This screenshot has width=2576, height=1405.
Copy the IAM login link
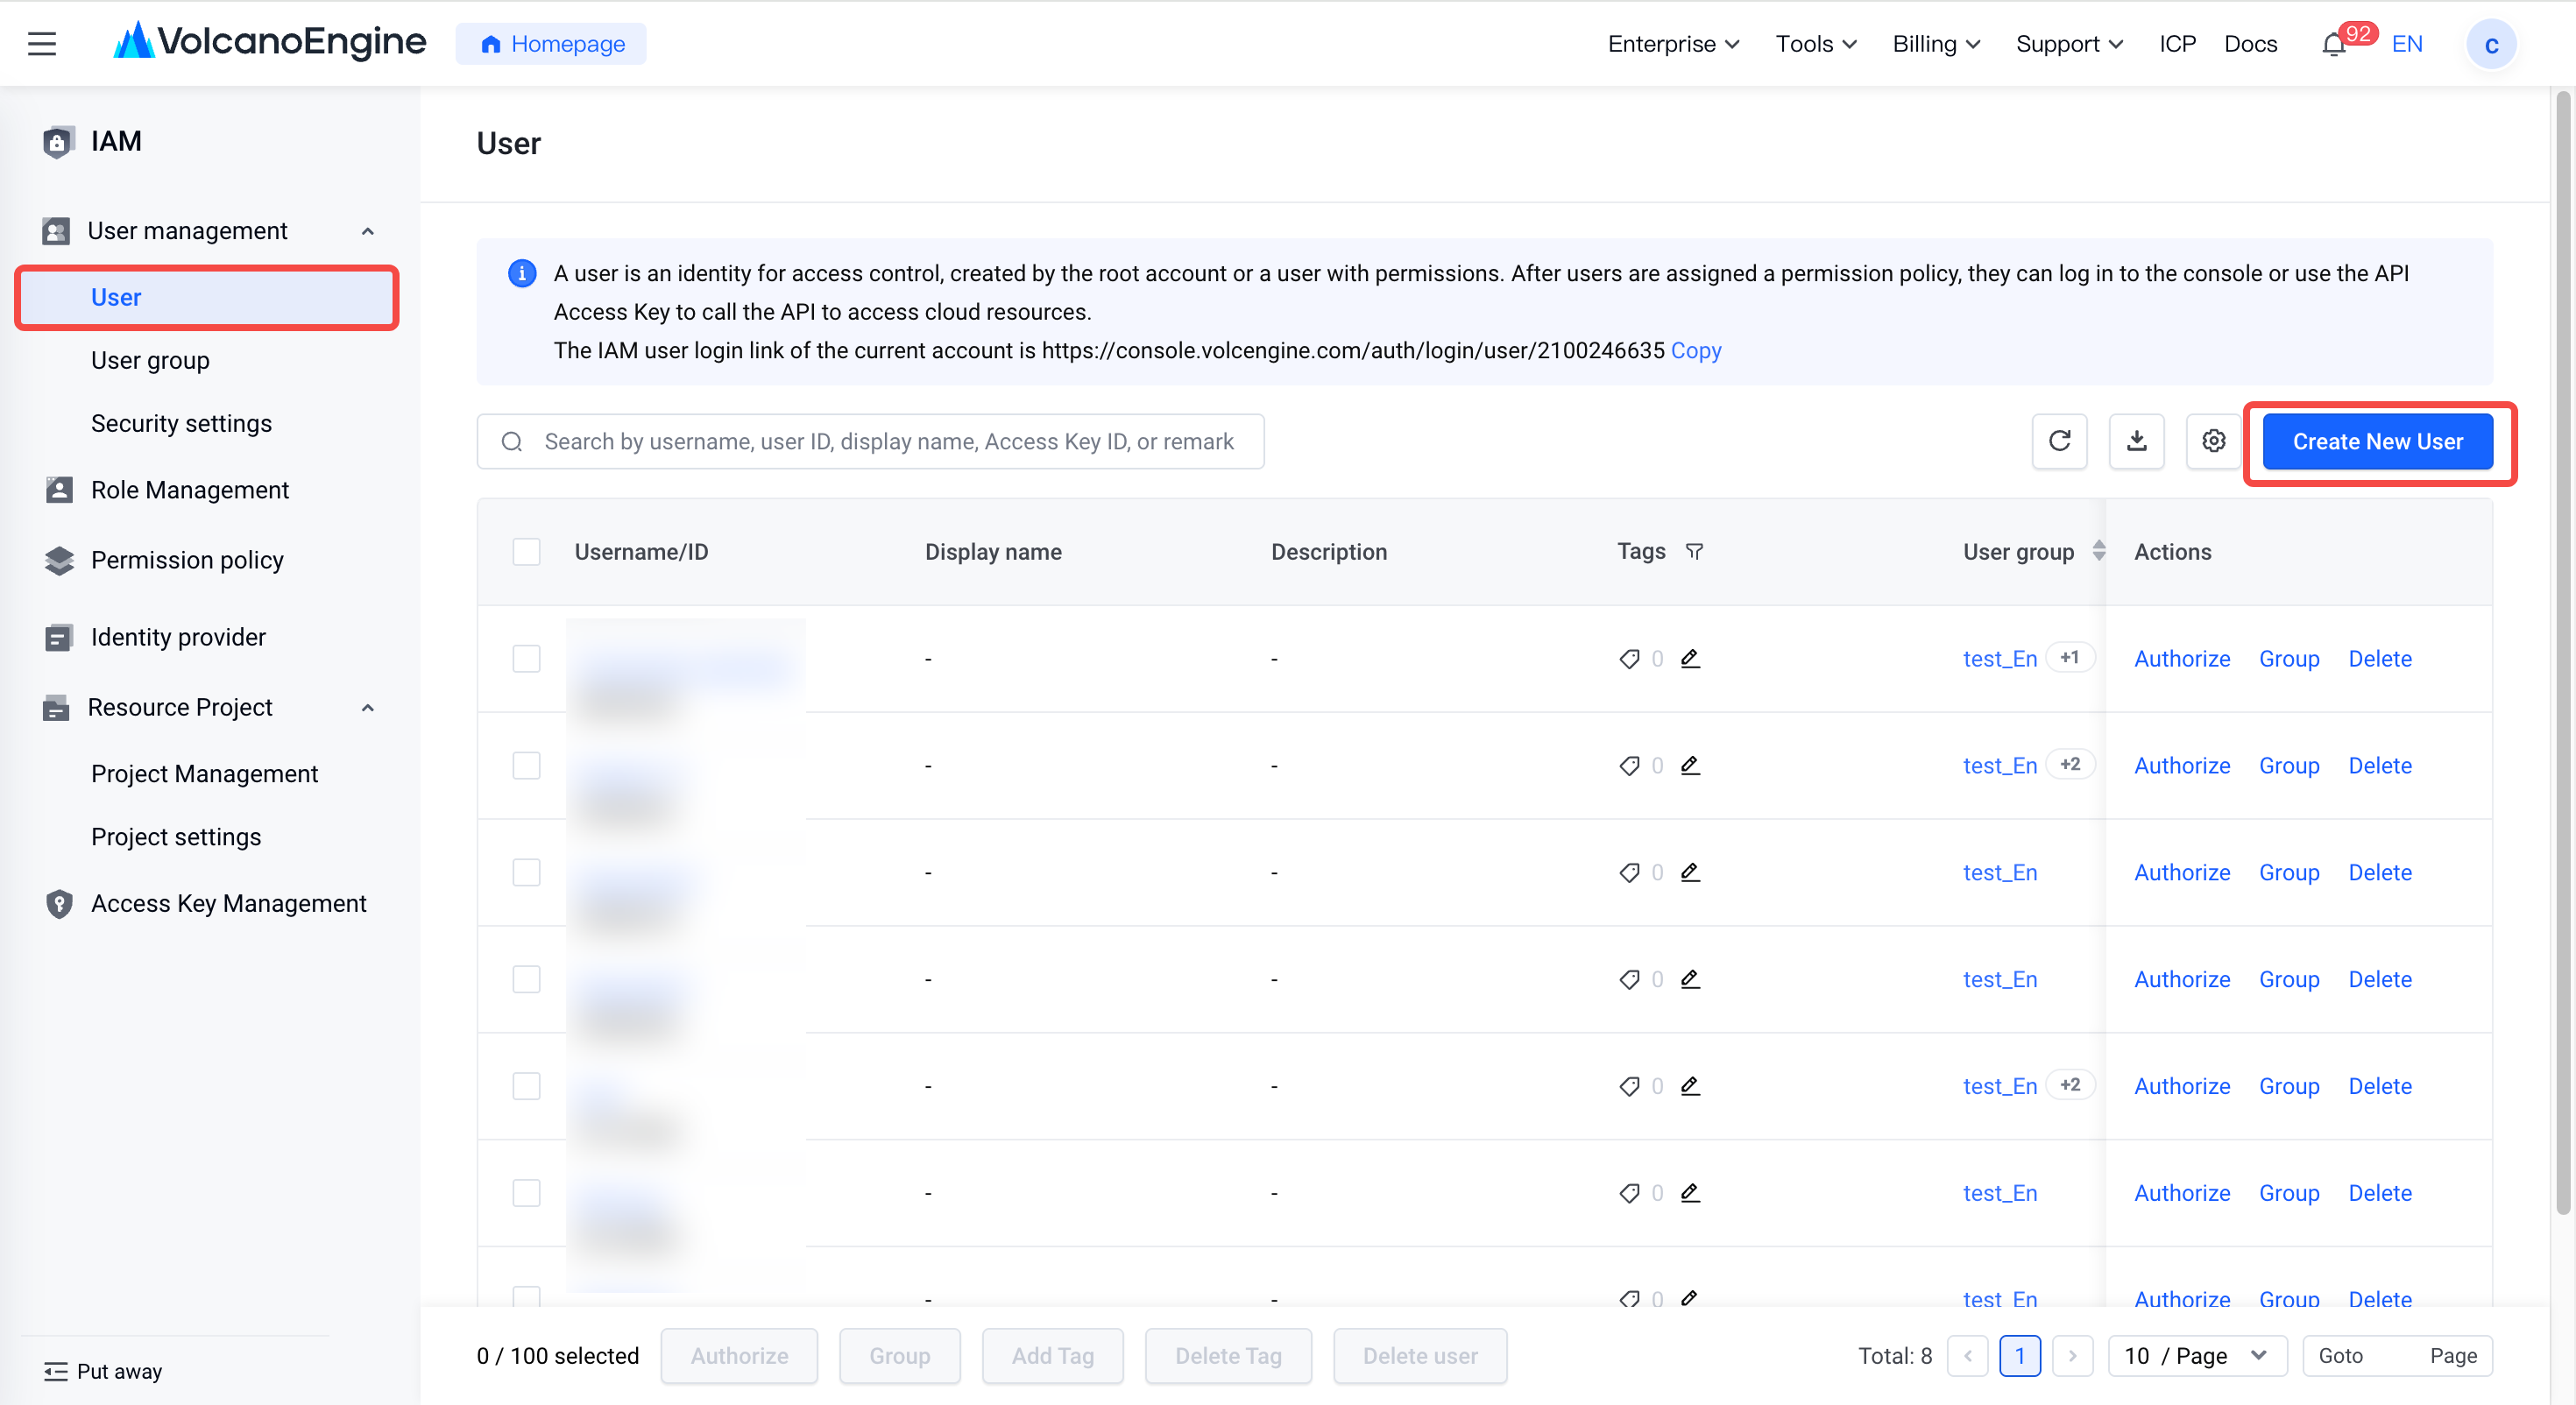coord(1696,350)
